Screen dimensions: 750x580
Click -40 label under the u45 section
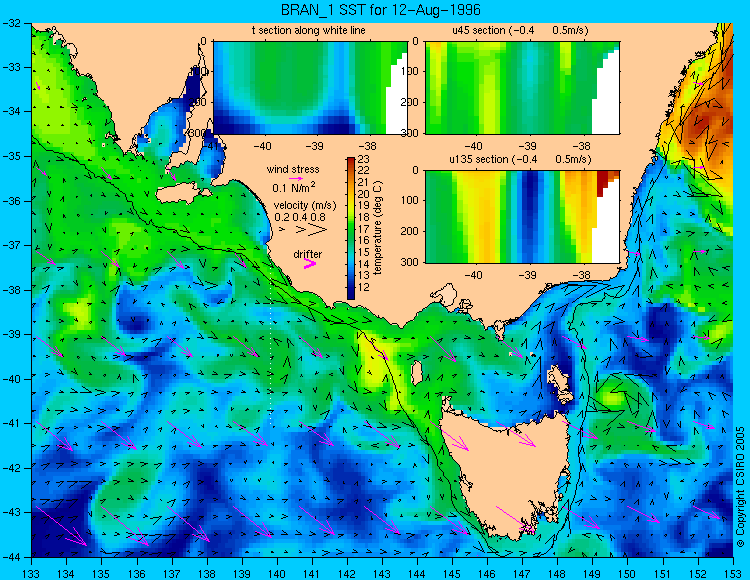point(474,146)
